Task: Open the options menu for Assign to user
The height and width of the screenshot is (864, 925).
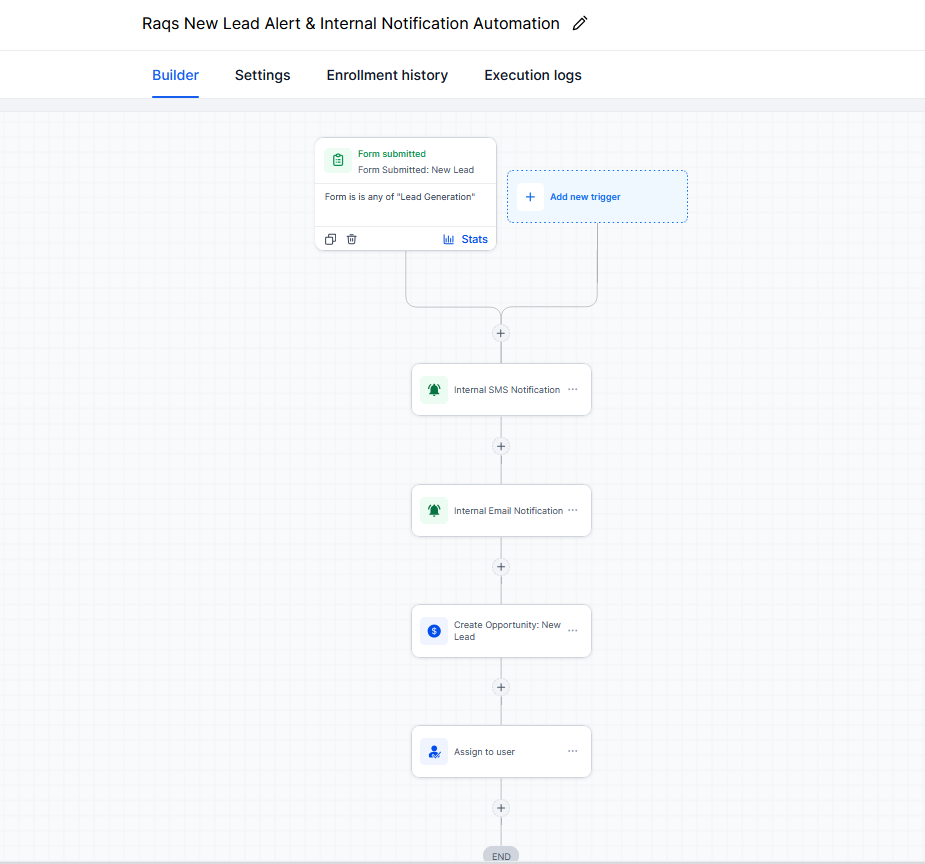Action: pos(573,751)
